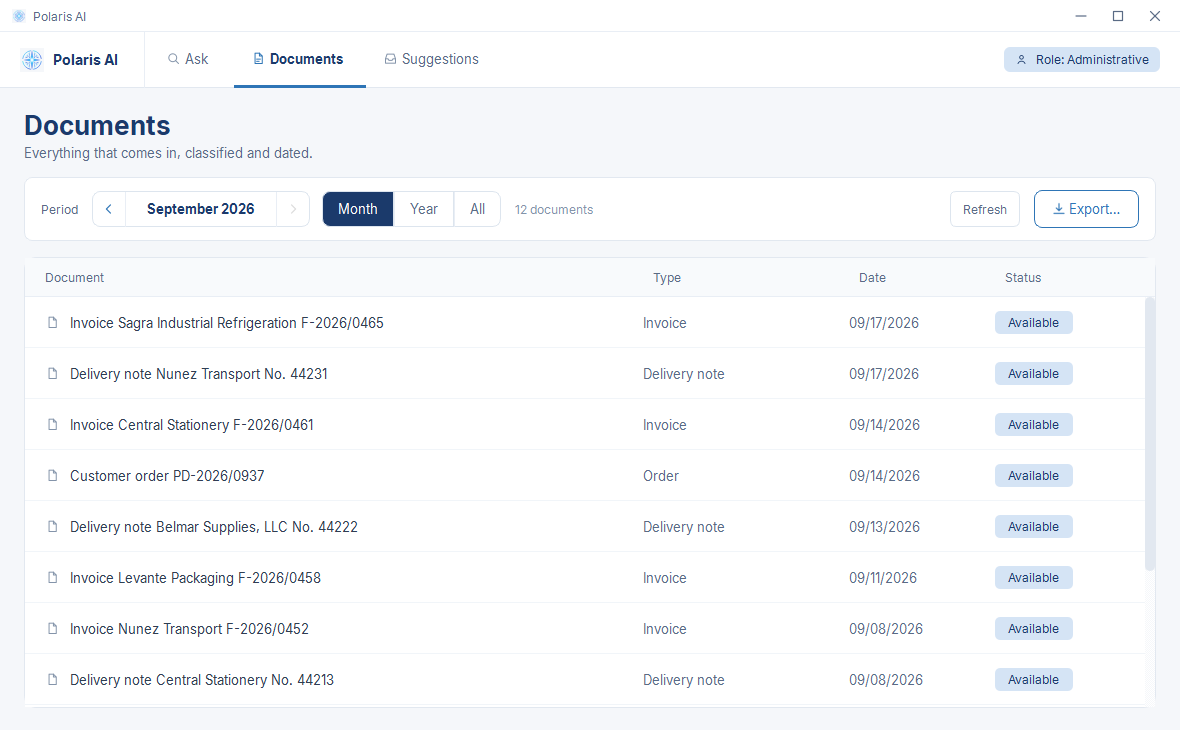Image resolution: width=1180 pixels, height=730 pixels.
Task: Click the file icon for Delivery note Belmar Supplies
Action: pyautogui.click(x=53, y=527)
